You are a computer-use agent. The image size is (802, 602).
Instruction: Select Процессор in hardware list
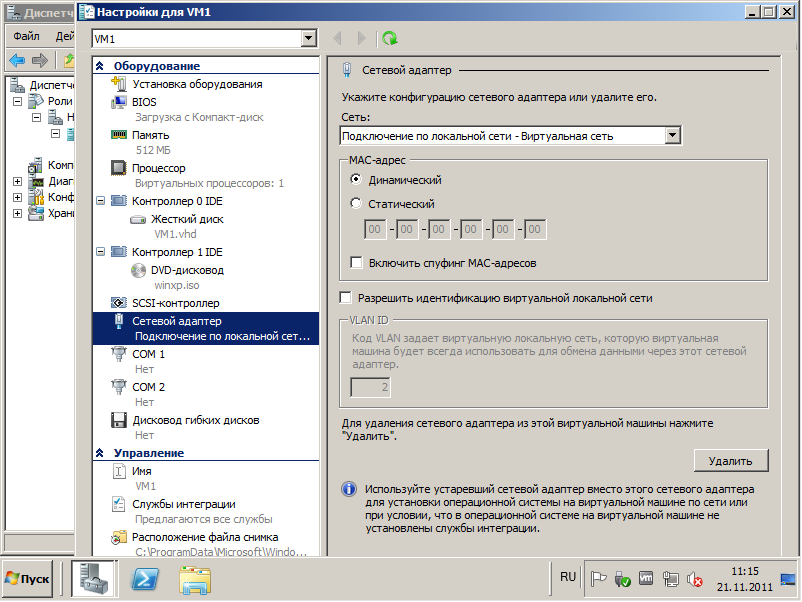click(158, 168)
